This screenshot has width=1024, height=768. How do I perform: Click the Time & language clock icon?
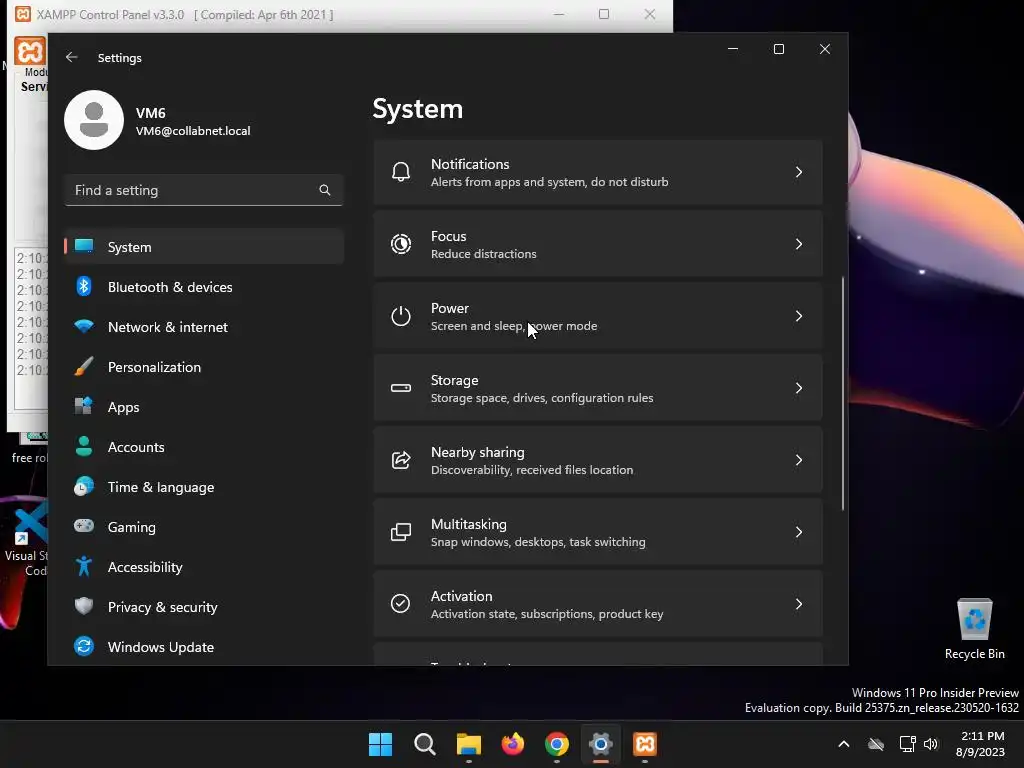[84, 487]
